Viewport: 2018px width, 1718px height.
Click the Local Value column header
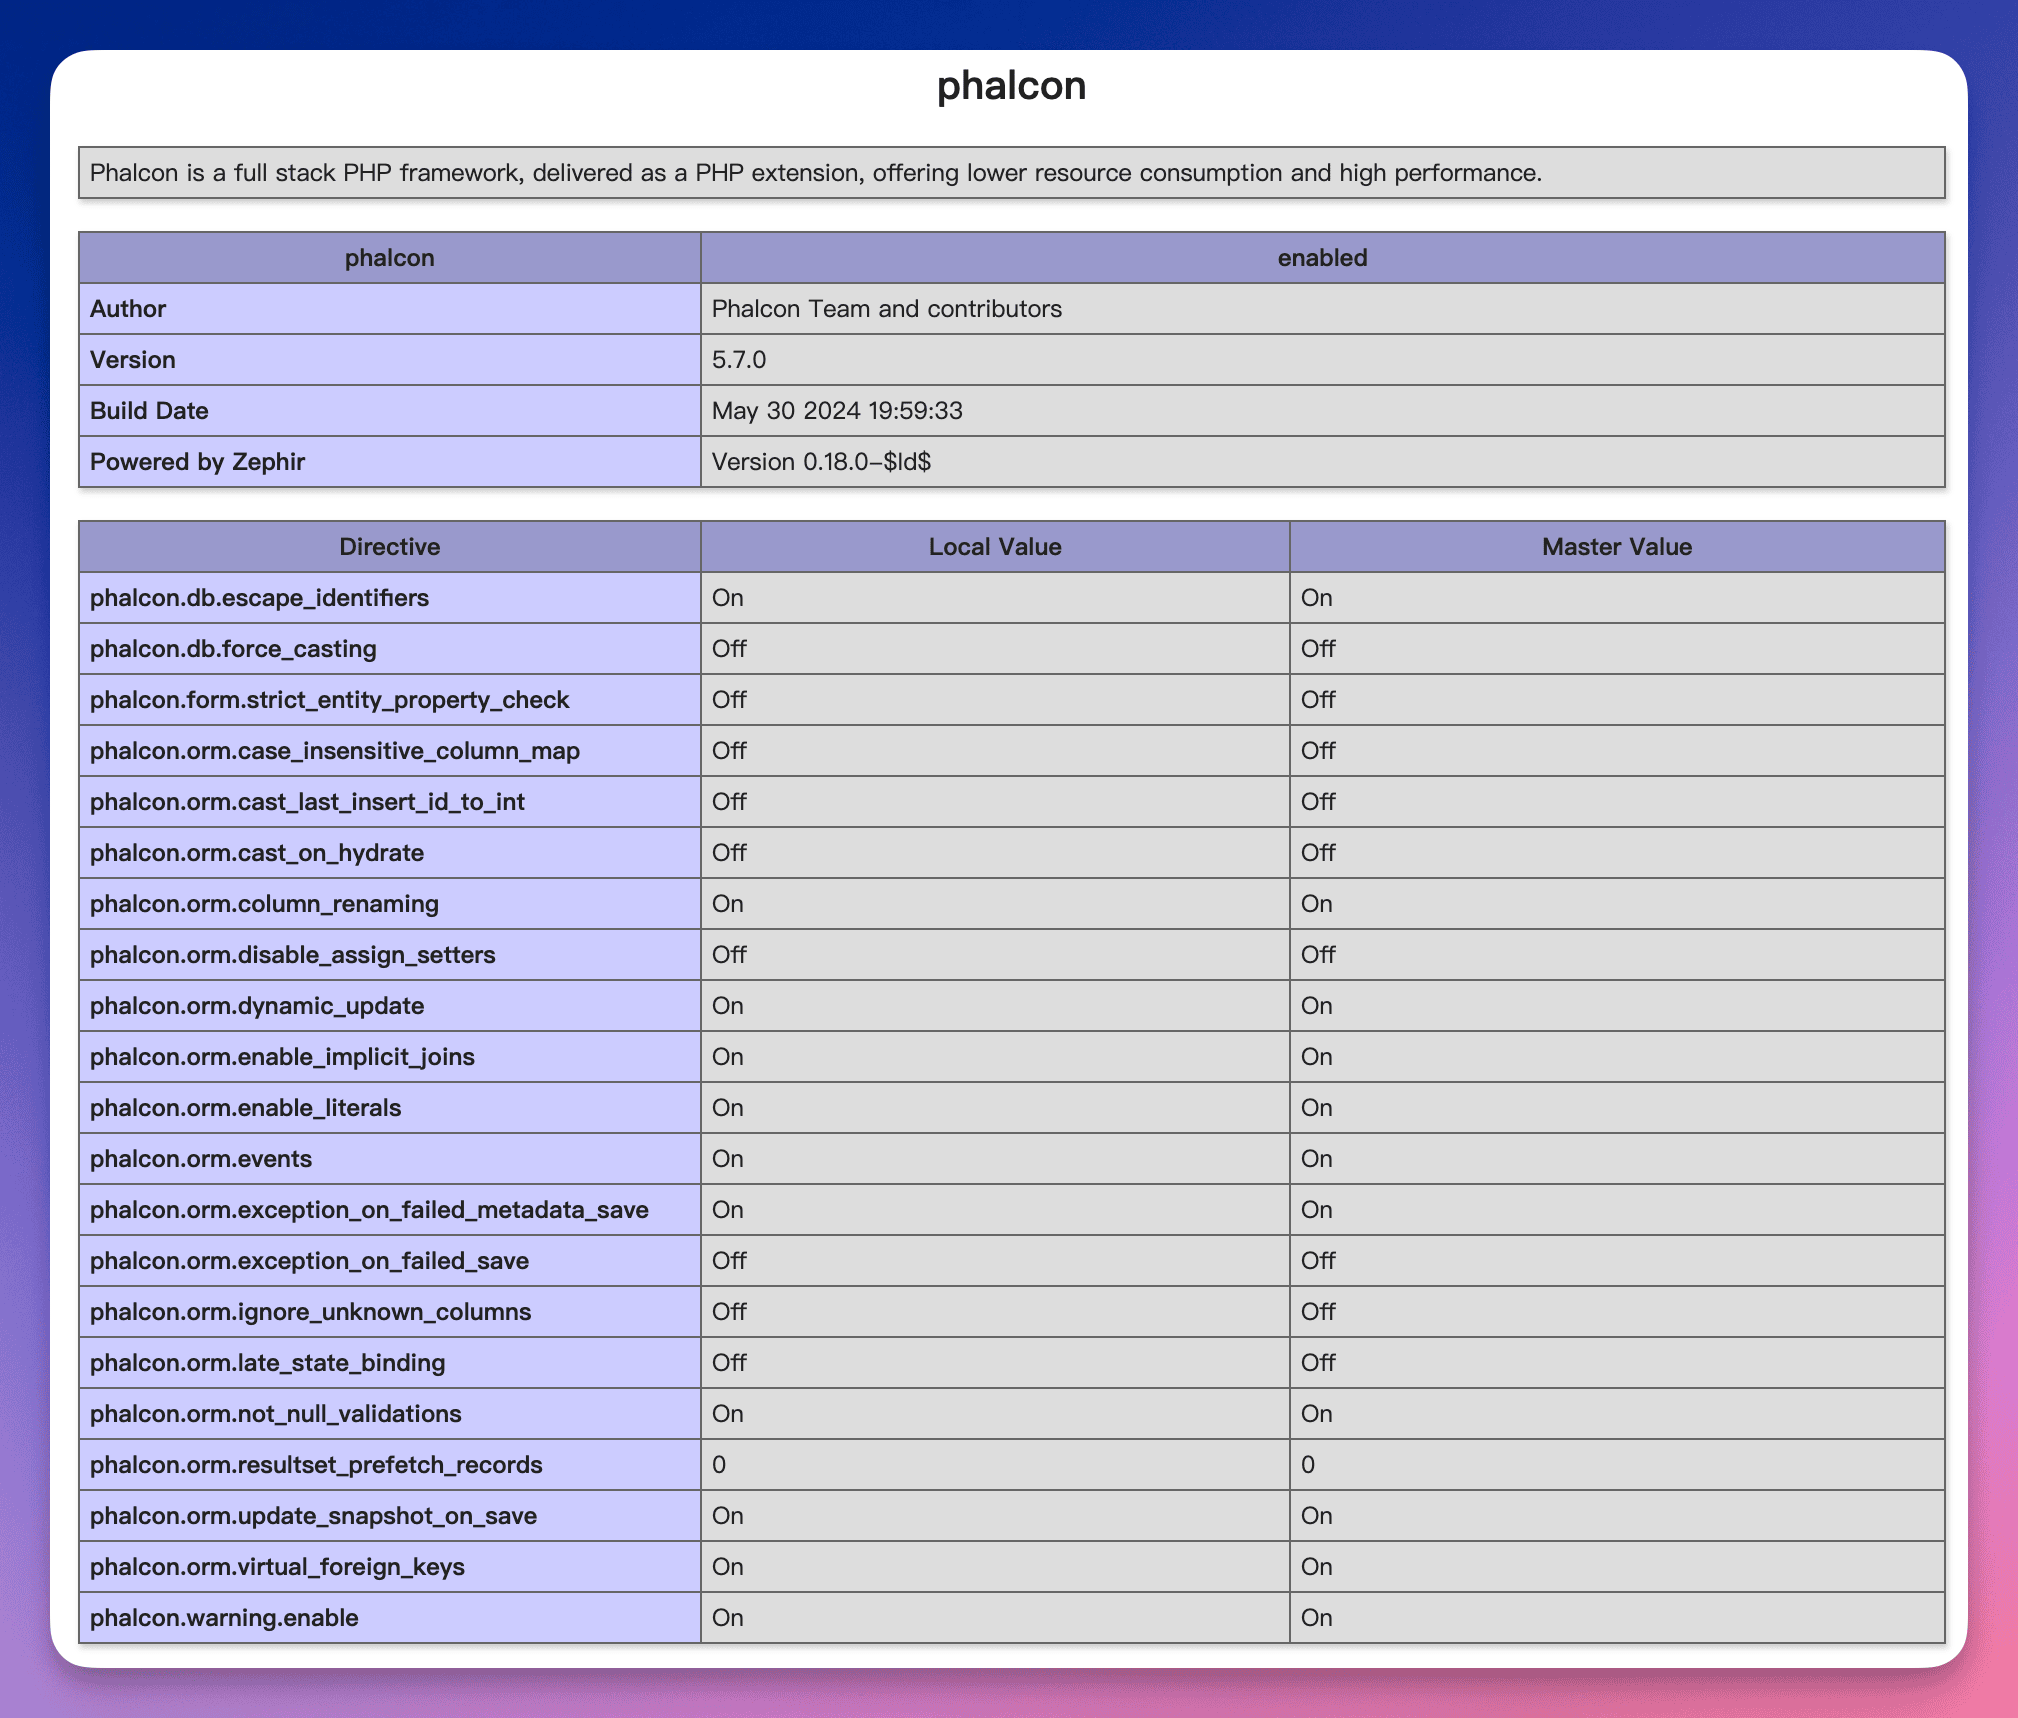tap(995, 547)
